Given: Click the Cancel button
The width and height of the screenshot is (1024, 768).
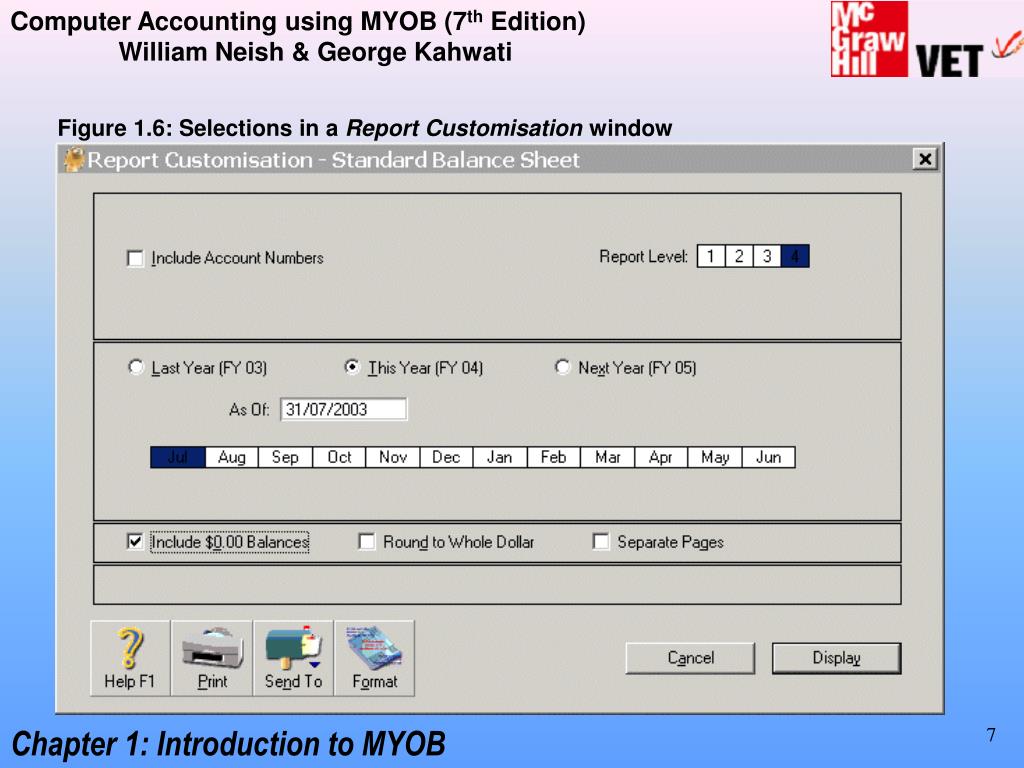Looking at the screenshot, I should (x=690, y=658).
